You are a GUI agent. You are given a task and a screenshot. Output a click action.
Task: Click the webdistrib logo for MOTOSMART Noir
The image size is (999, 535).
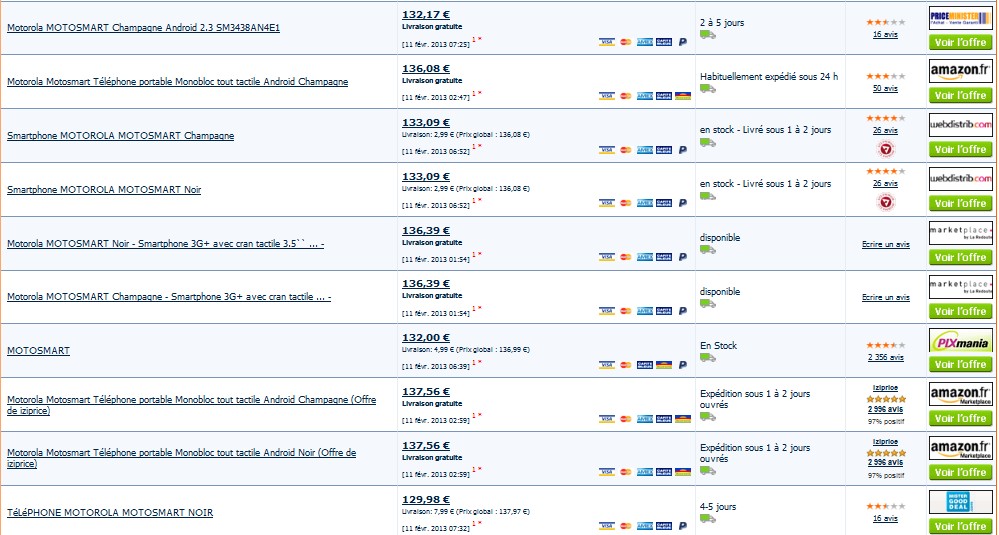point(960,178)
